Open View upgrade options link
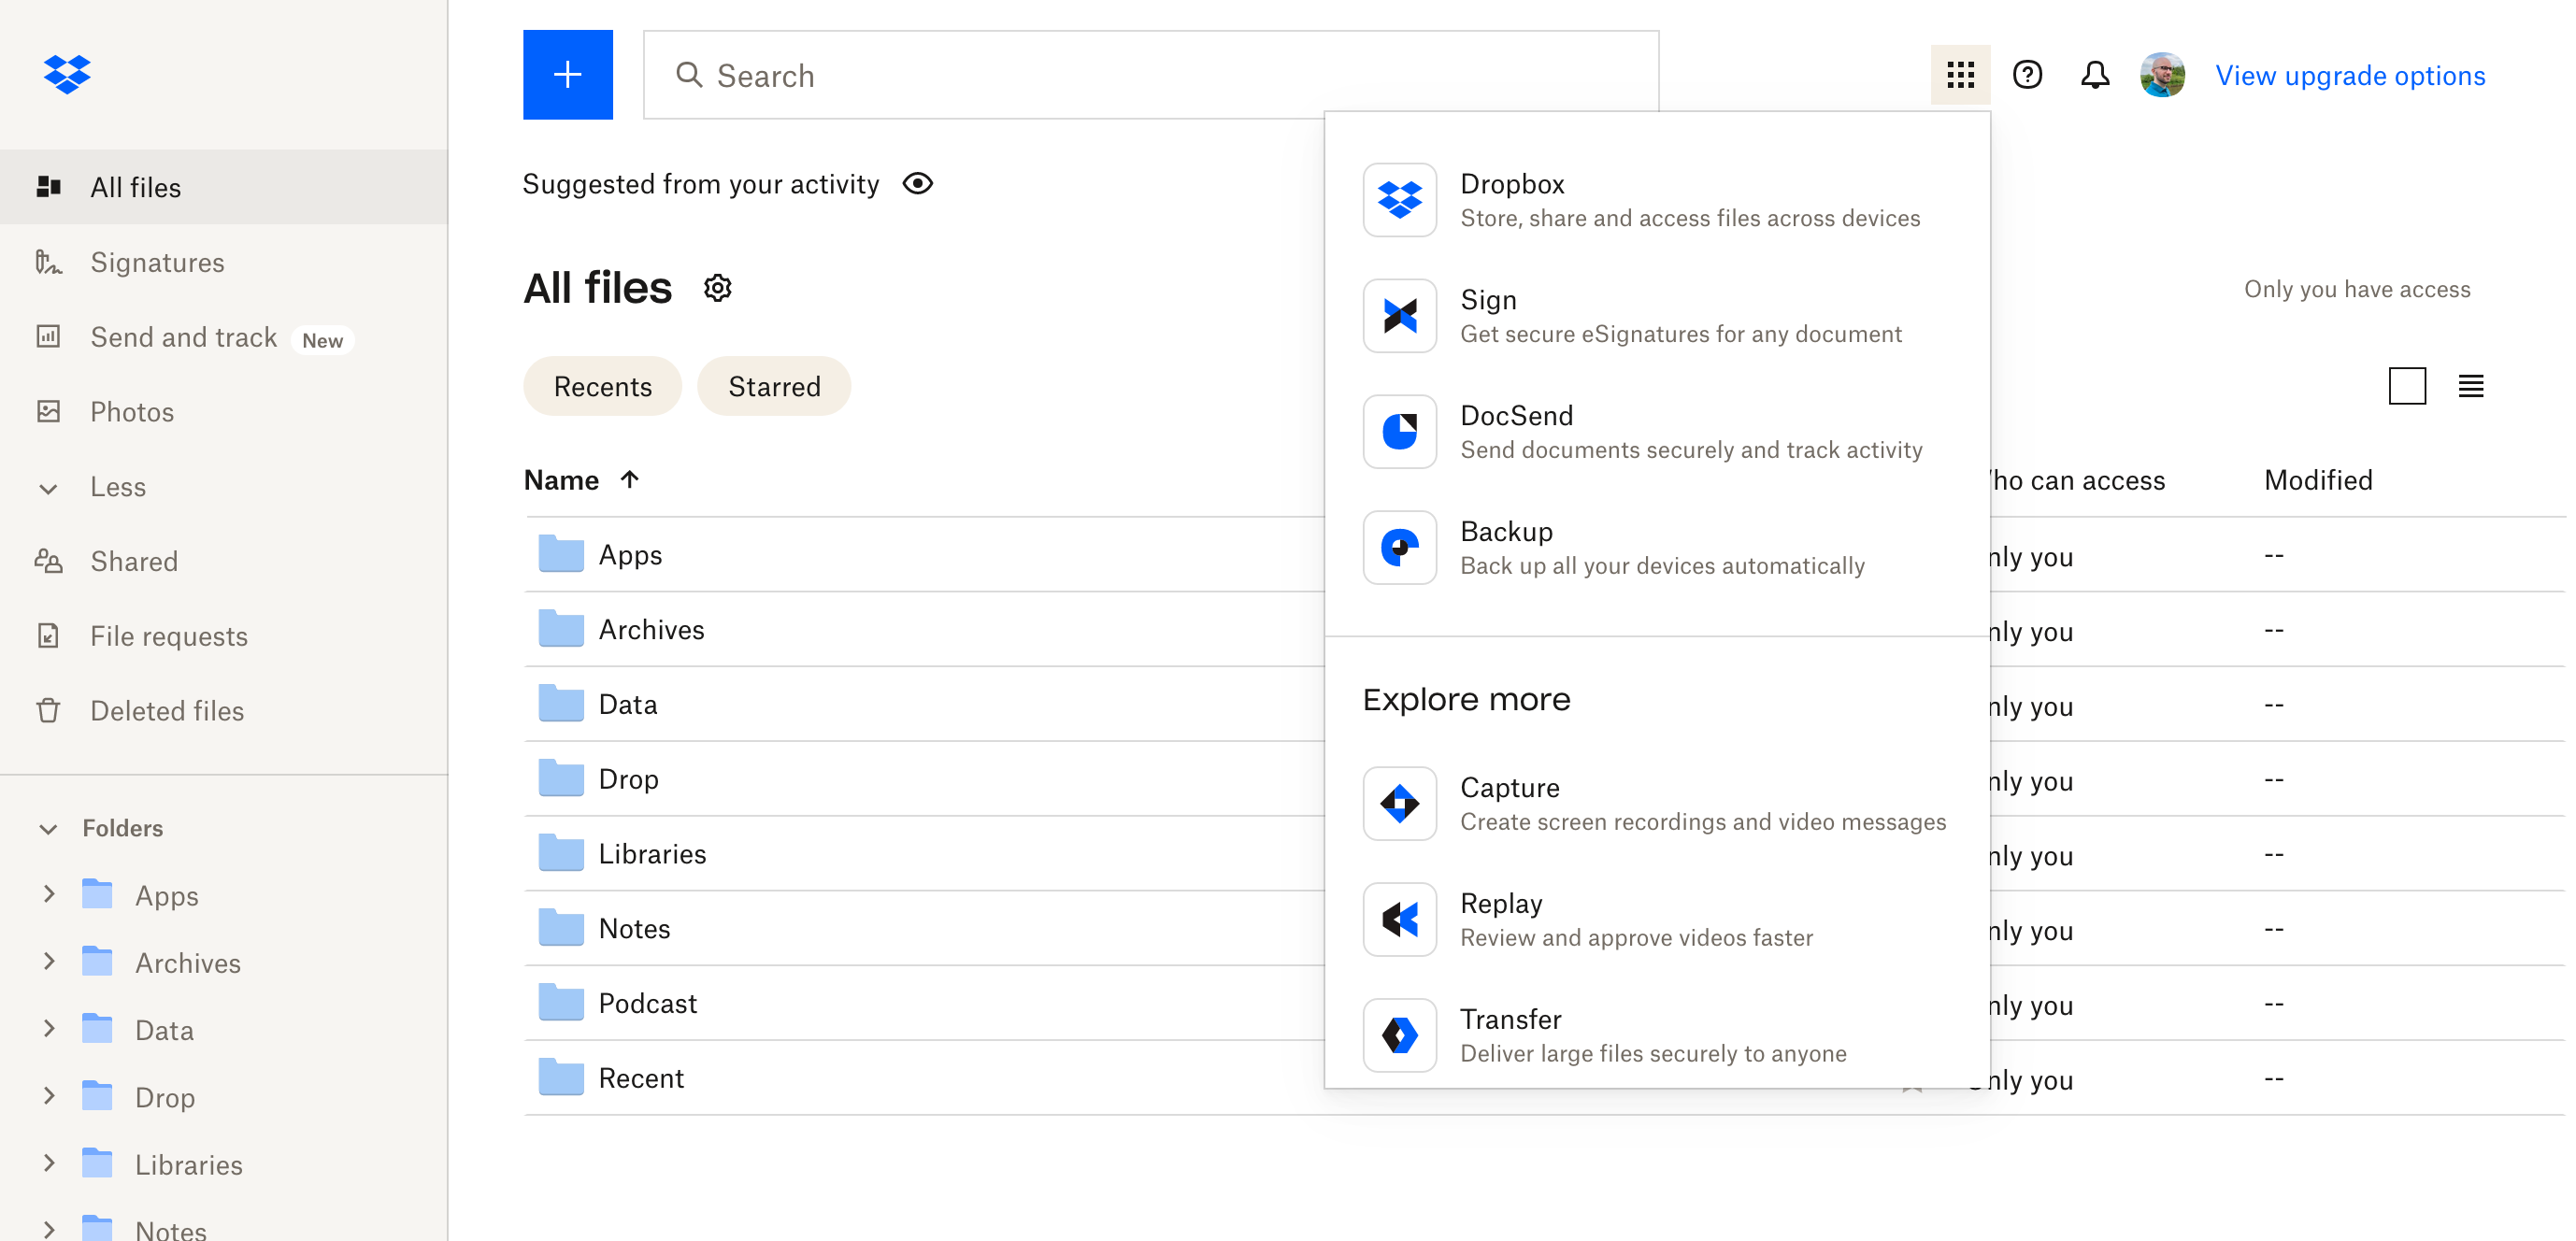This screenshot has height=1241, width=2576. [x=2350, y=75]
